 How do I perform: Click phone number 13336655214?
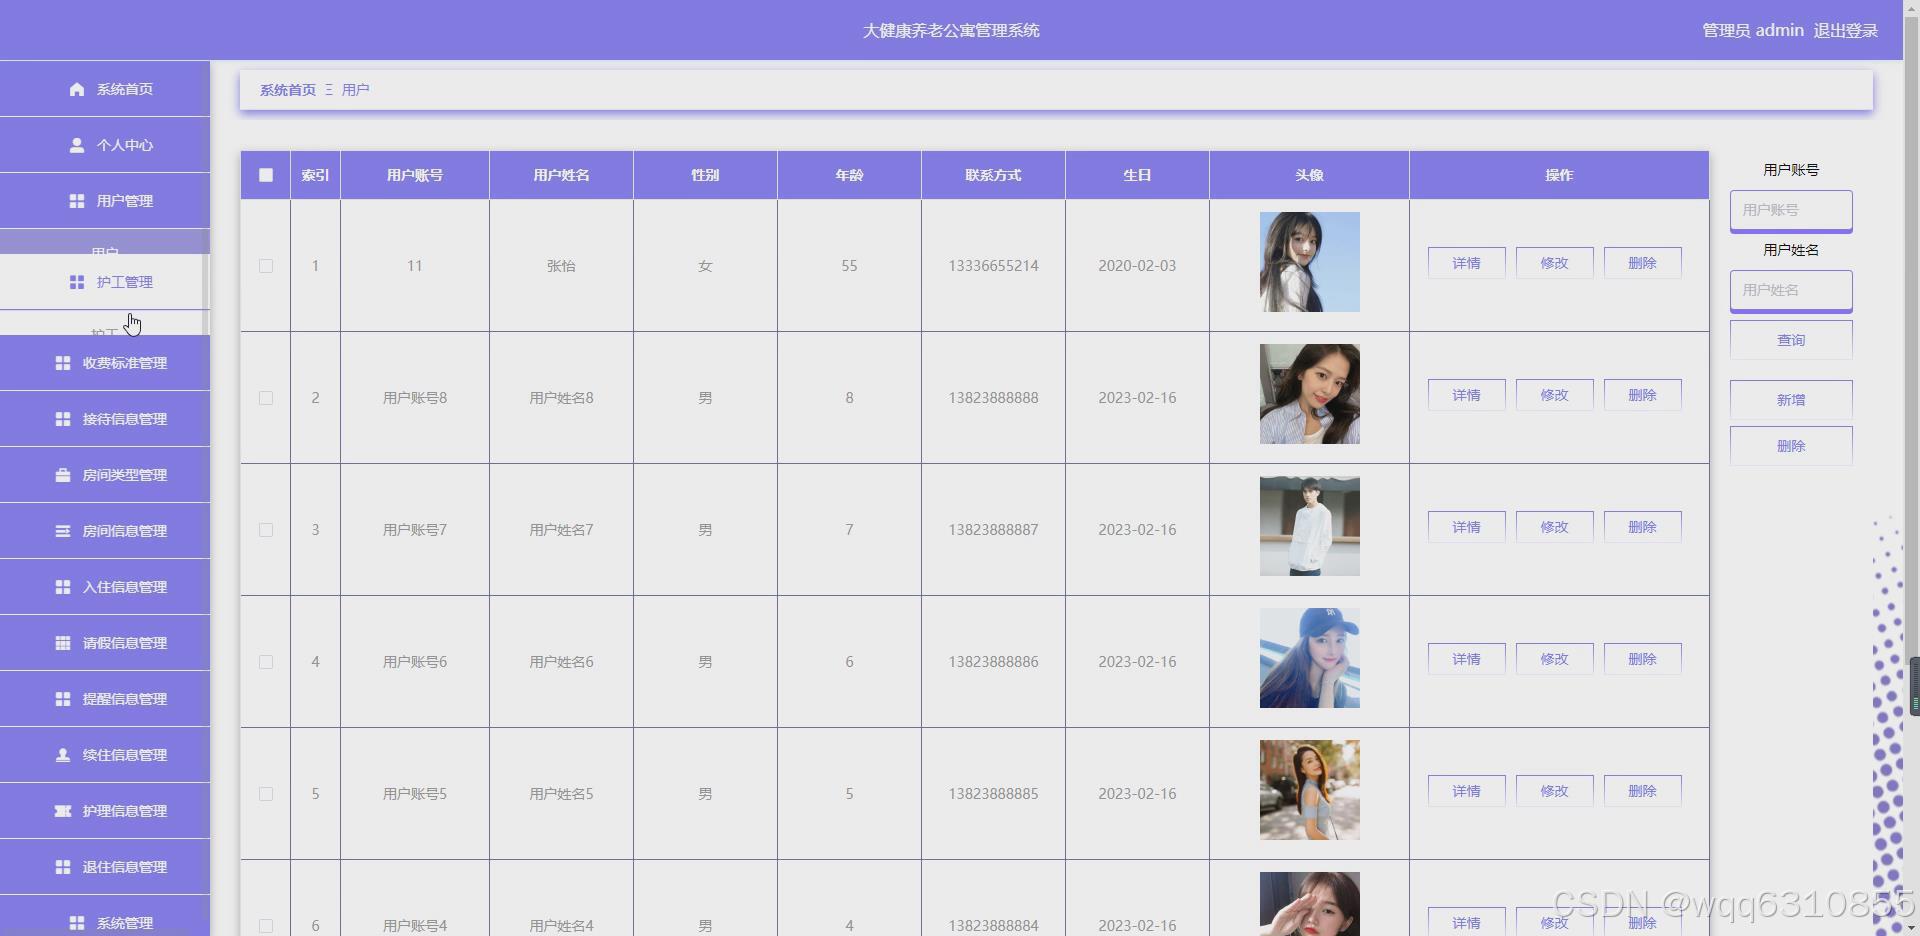[993, 266]
